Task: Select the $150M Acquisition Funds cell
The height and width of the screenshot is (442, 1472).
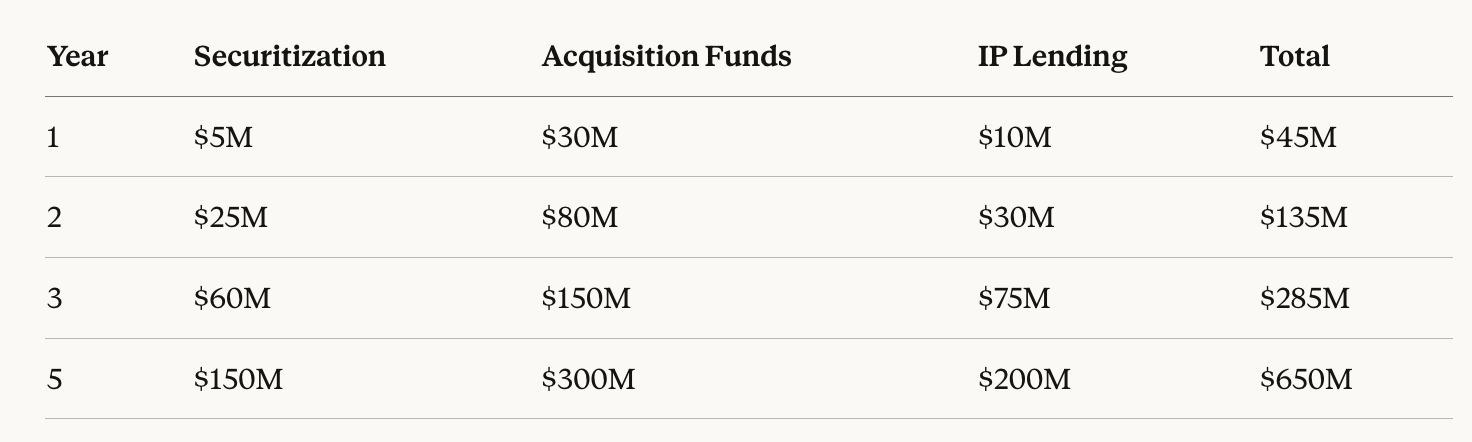Action: (x=586, y=298)
